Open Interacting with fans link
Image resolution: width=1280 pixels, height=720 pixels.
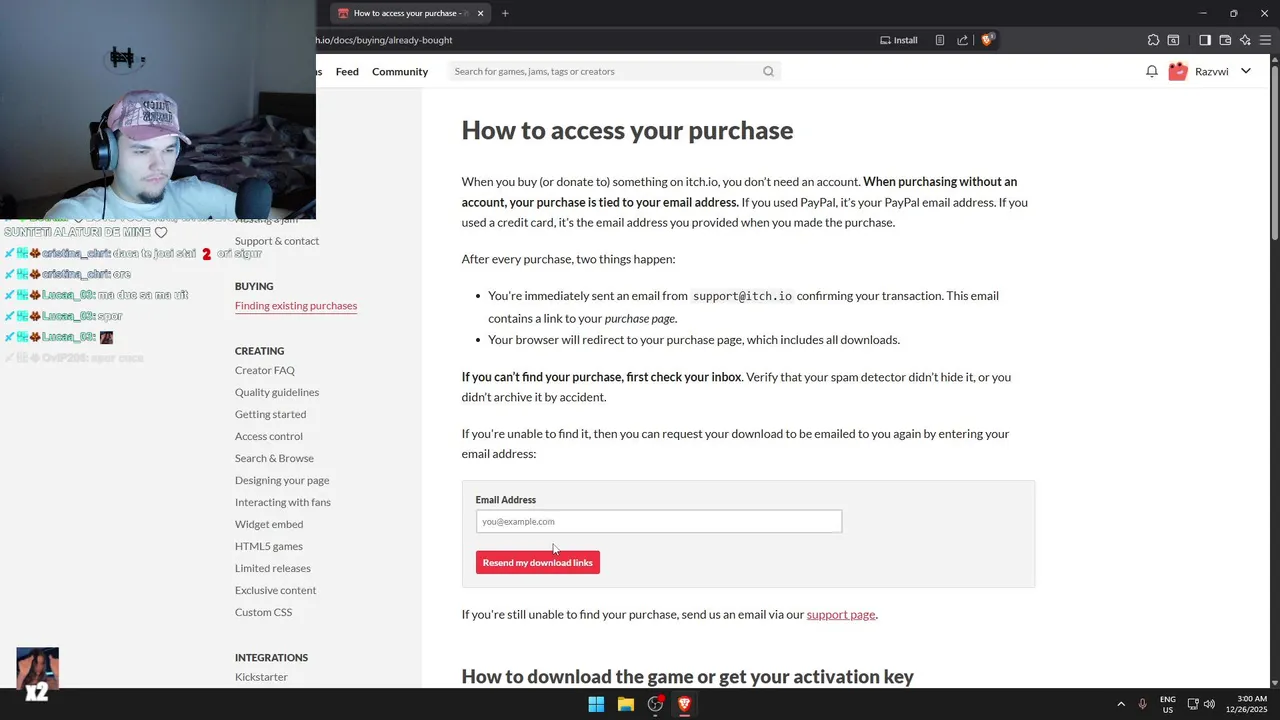tap(283, 502)
